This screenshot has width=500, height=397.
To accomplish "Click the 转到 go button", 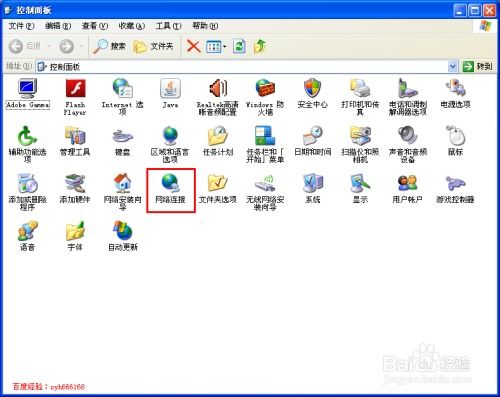I will (x=477, y=66).
